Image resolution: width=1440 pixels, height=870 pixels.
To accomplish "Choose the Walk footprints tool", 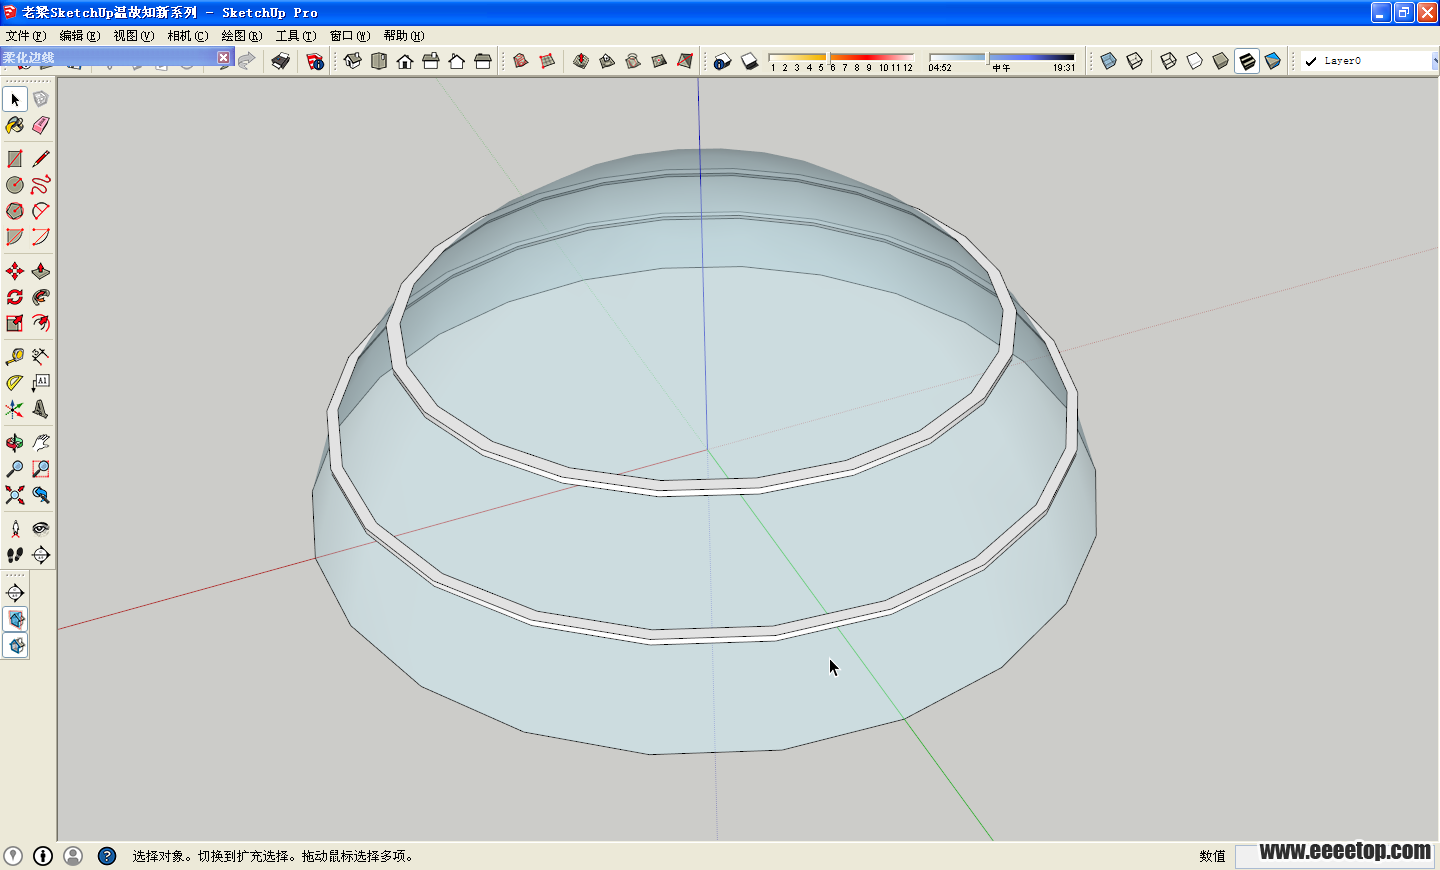I will point(15,555).
